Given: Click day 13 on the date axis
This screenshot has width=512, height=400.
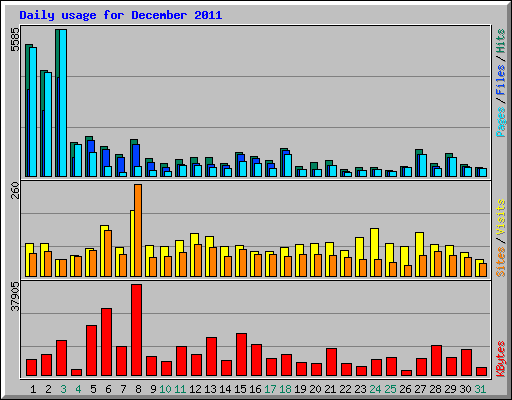Looking at the screenshot, I should (210, 389).
